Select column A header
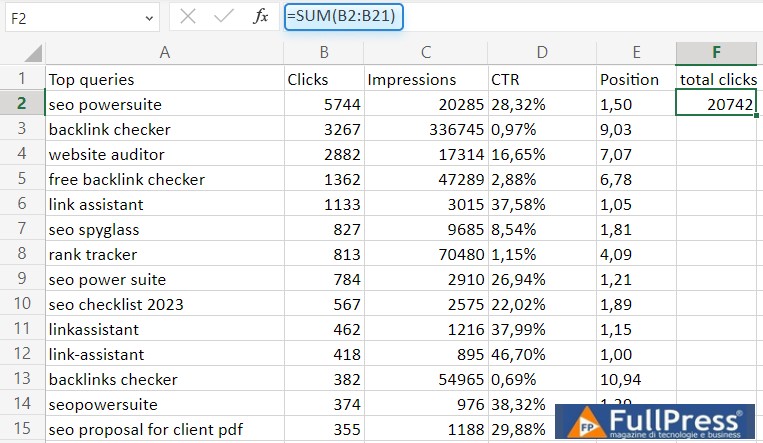The width and height of the screenshot is (763, 443). [164, 53]
